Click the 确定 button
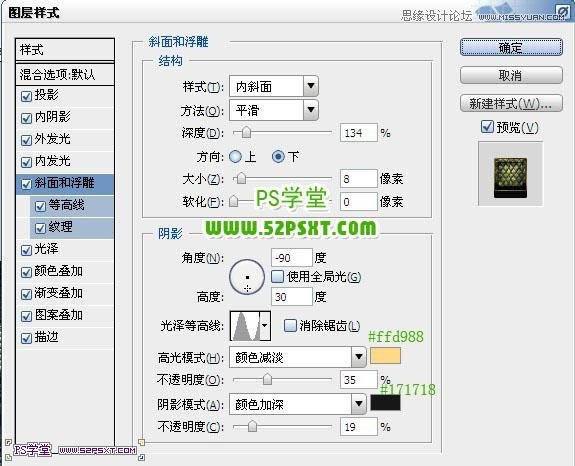The image size is (575, 466). click(x=511, y=48)
